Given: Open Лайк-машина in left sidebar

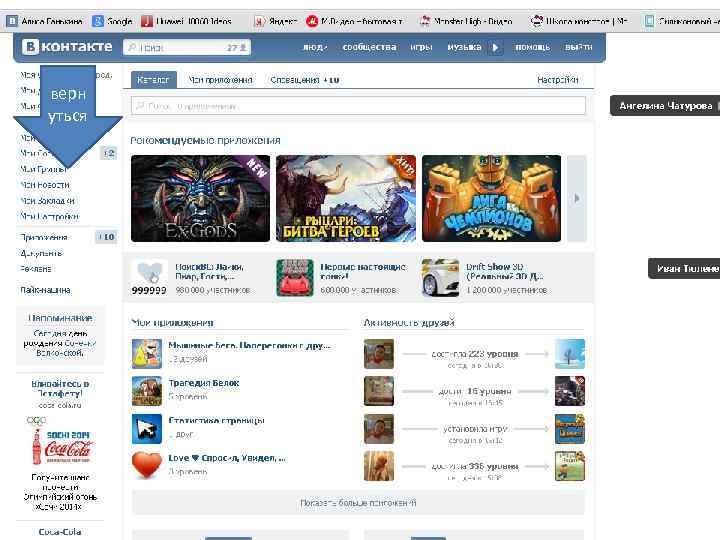Looking at the screenshot, I should coord(45,290).
